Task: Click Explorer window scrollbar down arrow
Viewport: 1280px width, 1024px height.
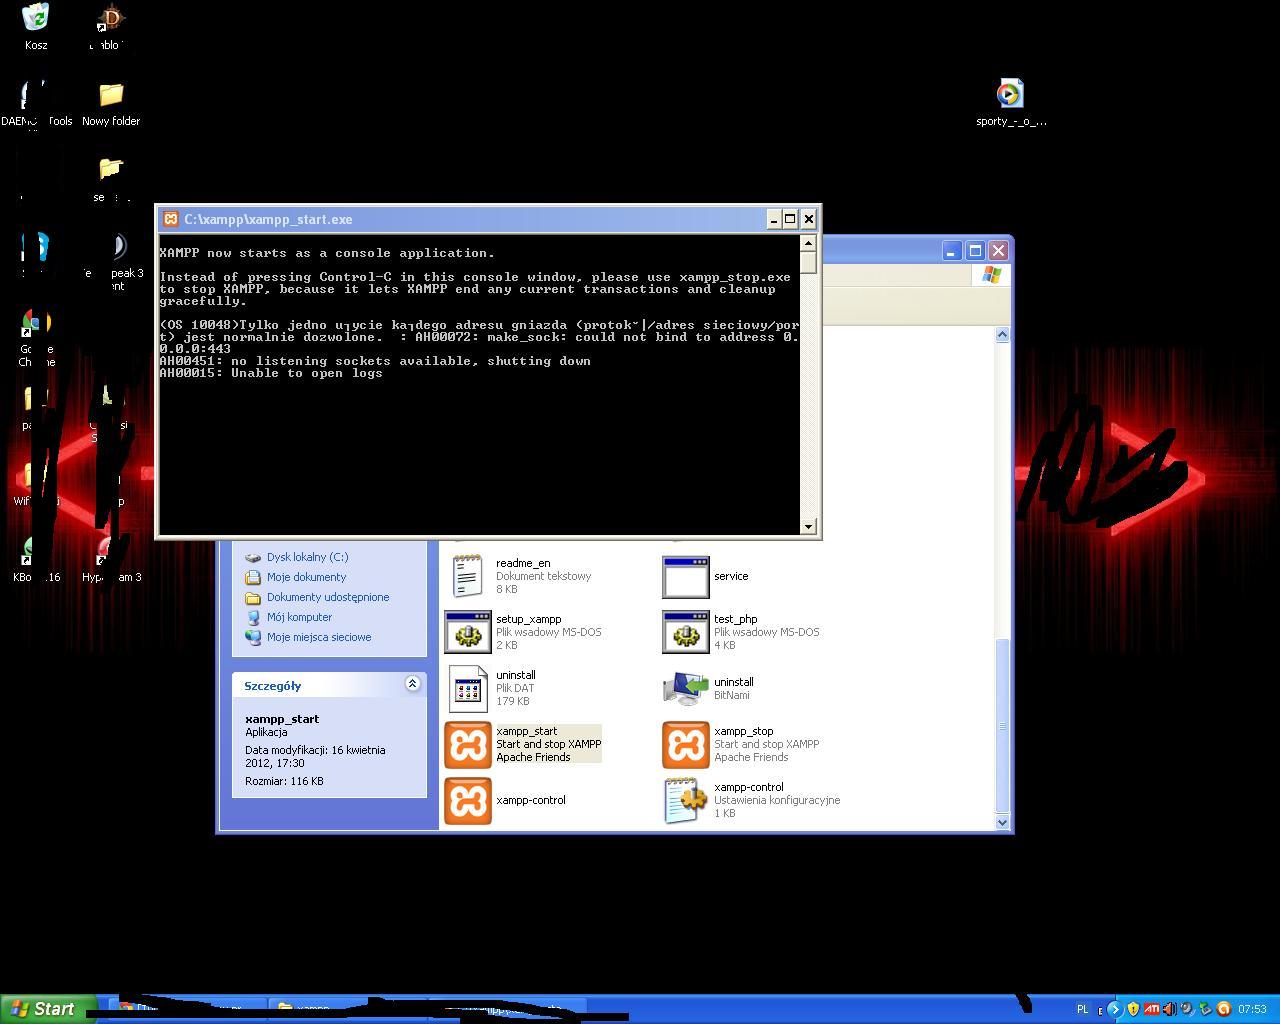Action: (x=1003, y=822)
